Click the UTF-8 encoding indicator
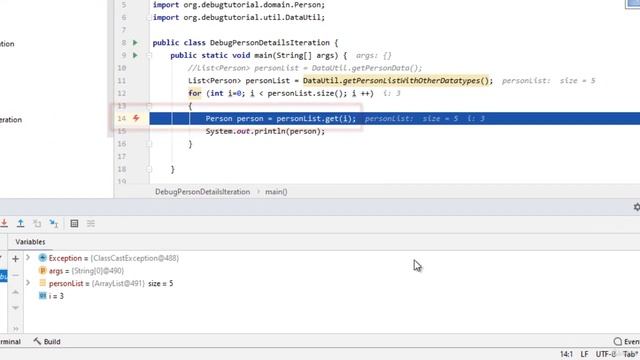Screen dimensions: 640x360 [605, 354]
